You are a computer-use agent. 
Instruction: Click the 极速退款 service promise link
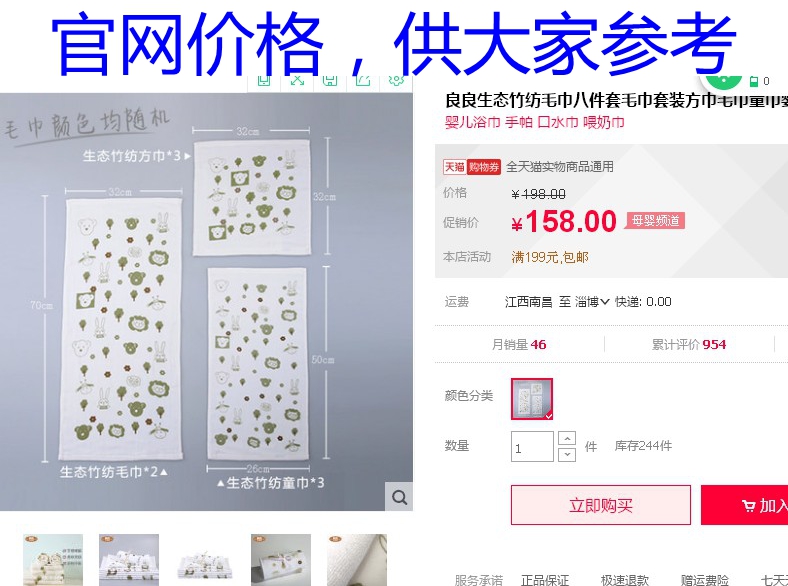(624, 580)
